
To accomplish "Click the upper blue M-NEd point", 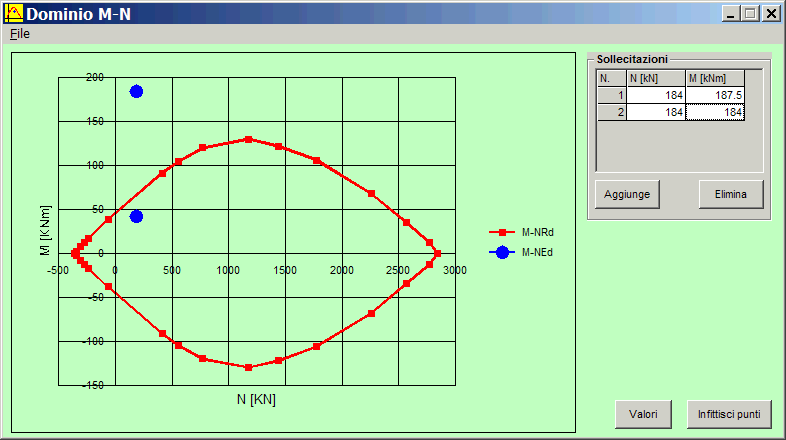I will pos(136,92).
